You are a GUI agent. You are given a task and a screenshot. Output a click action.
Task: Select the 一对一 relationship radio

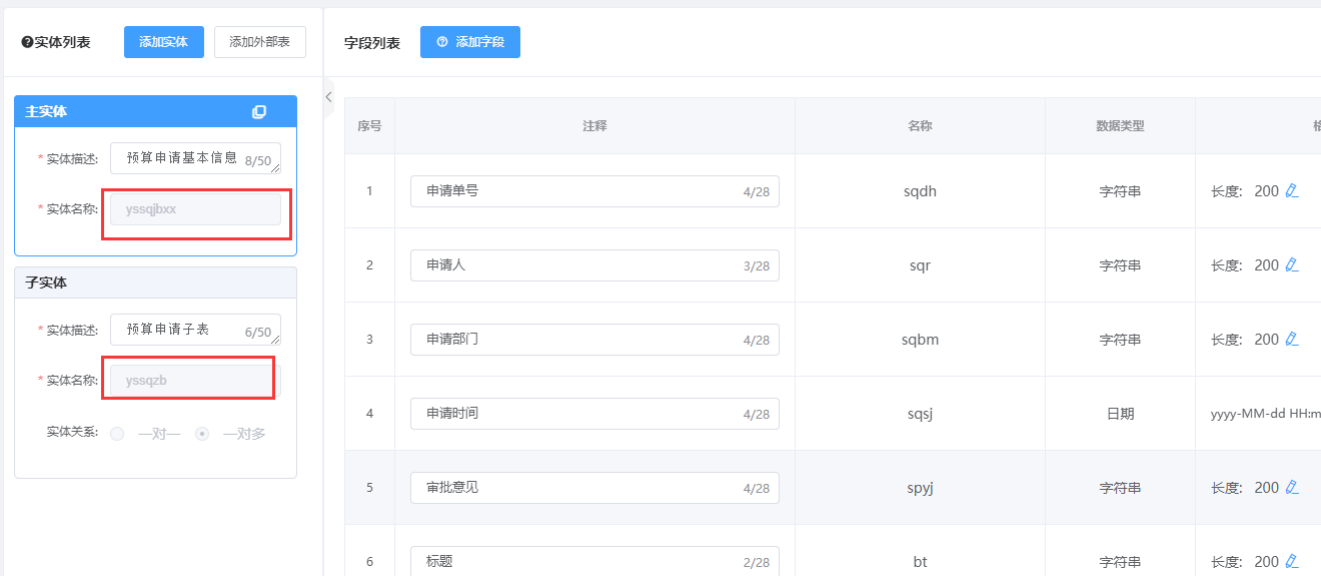[118, 434]
